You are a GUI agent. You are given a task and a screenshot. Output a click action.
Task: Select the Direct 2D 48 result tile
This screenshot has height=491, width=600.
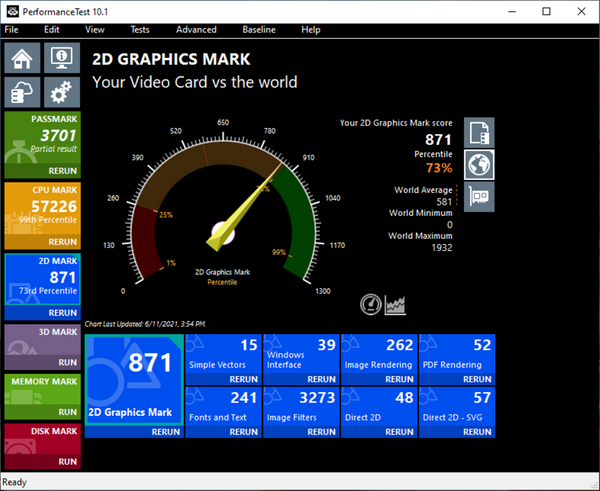(x=379, y=406)
